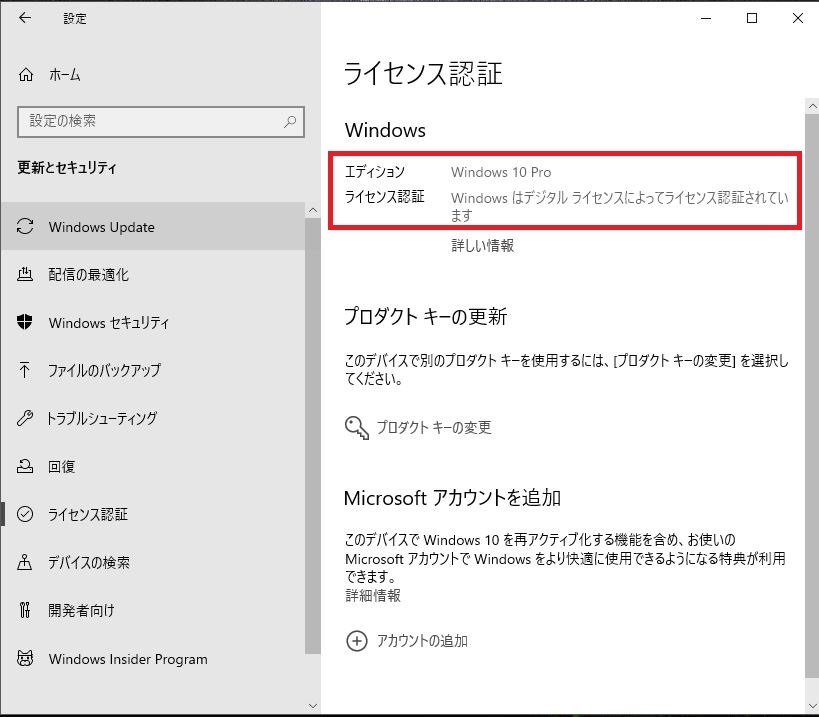This screenshot has width=819, height=717.
Task: Focus the 設定の検索 search box
Action: click(x=161, y=122)
